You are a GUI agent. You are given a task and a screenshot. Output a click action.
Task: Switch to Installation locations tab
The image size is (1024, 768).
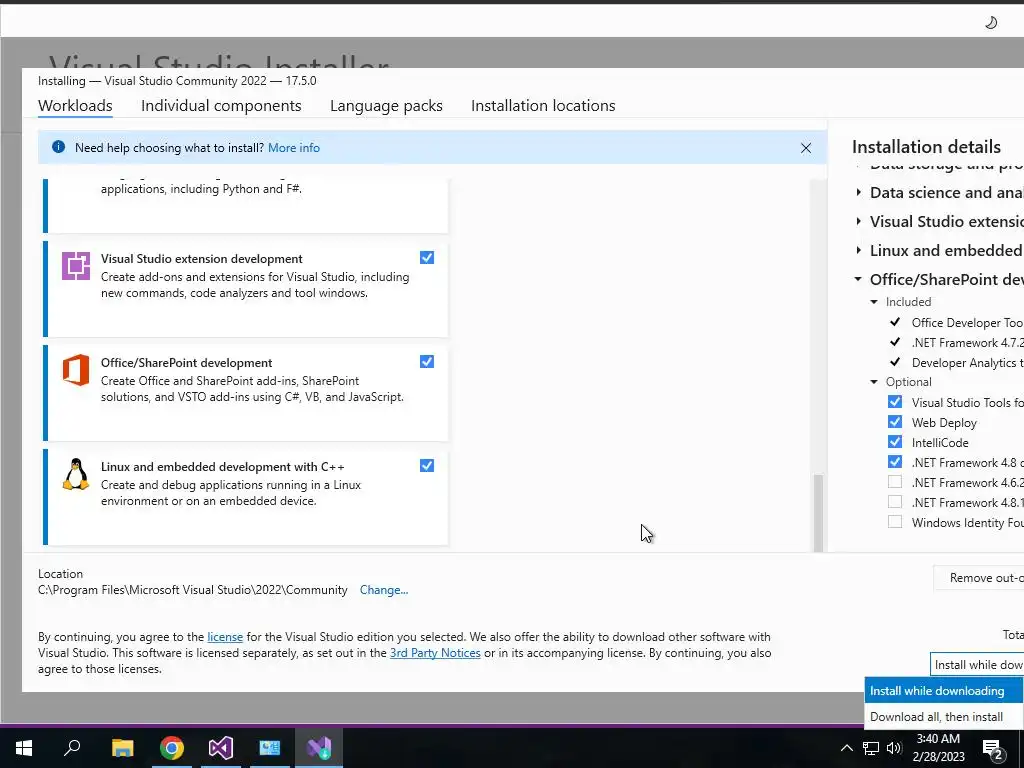pyautogui.click(x=543, y=105)
